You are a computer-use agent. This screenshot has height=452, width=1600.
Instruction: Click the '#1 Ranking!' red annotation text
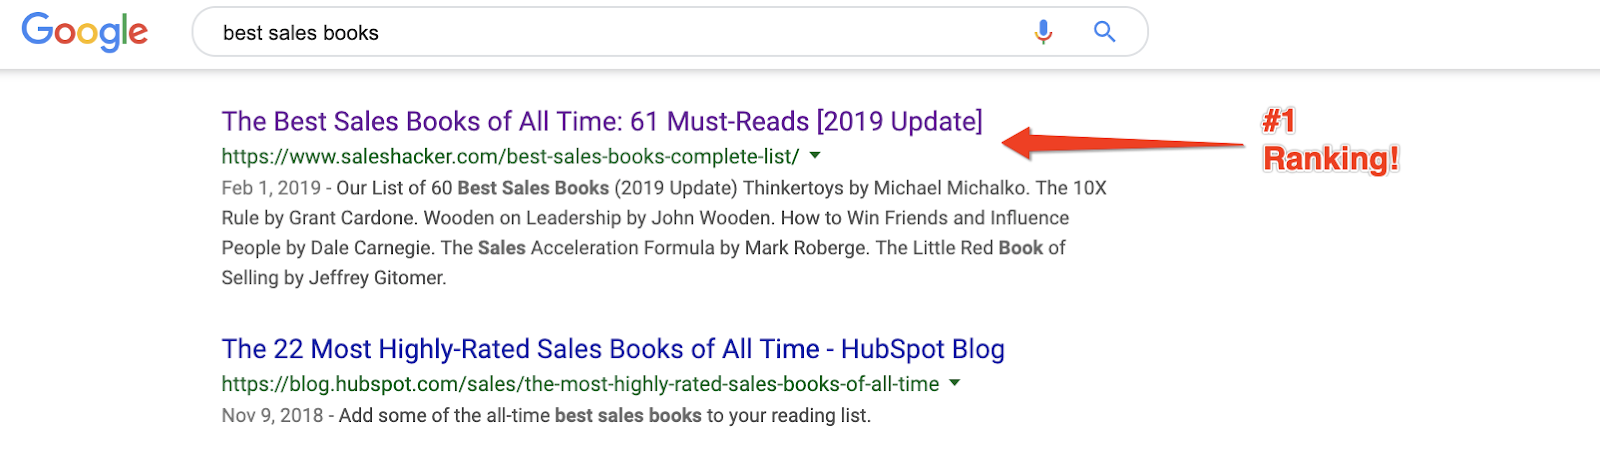click(x=1329, y=141)
